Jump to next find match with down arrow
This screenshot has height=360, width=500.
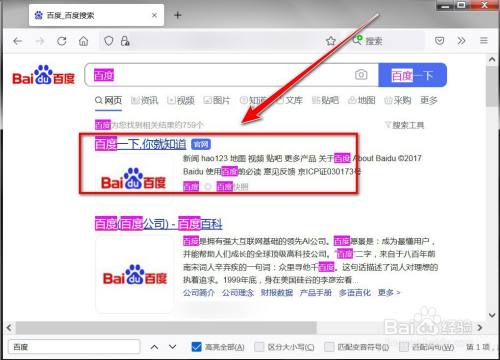pyautogui.click(x=173, y=347)
